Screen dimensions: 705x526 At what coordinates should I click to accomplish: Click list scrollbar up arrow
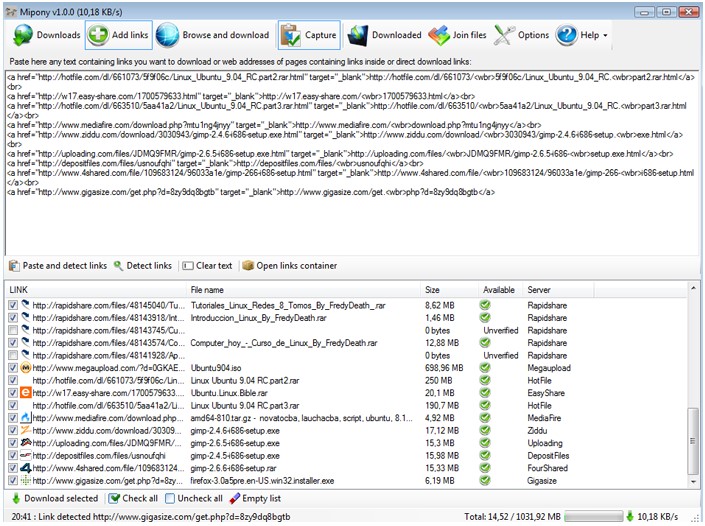coord(693,288)
